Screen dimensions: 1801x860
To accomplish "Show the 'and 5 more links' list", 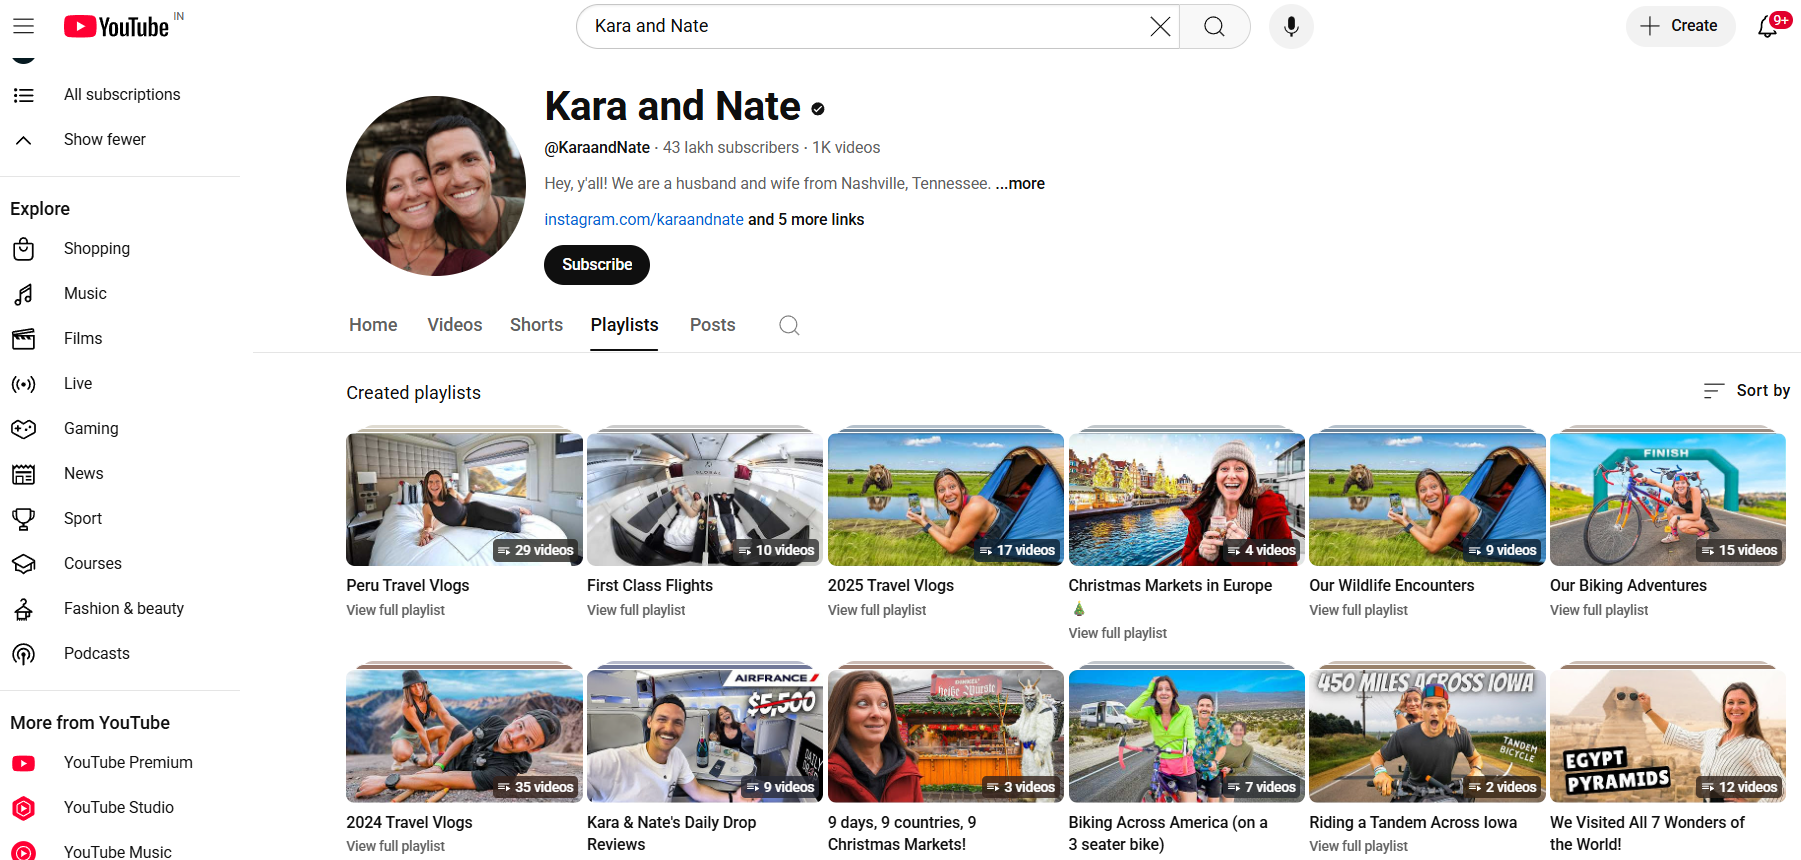I will tap(806, 220).
